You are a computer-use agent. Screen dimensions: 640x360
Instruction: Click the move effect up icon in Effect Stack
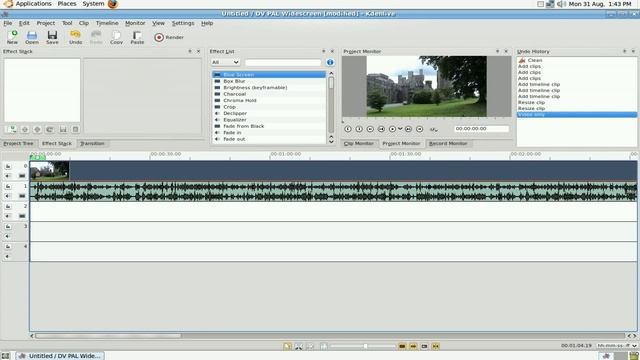click(25, 129)
